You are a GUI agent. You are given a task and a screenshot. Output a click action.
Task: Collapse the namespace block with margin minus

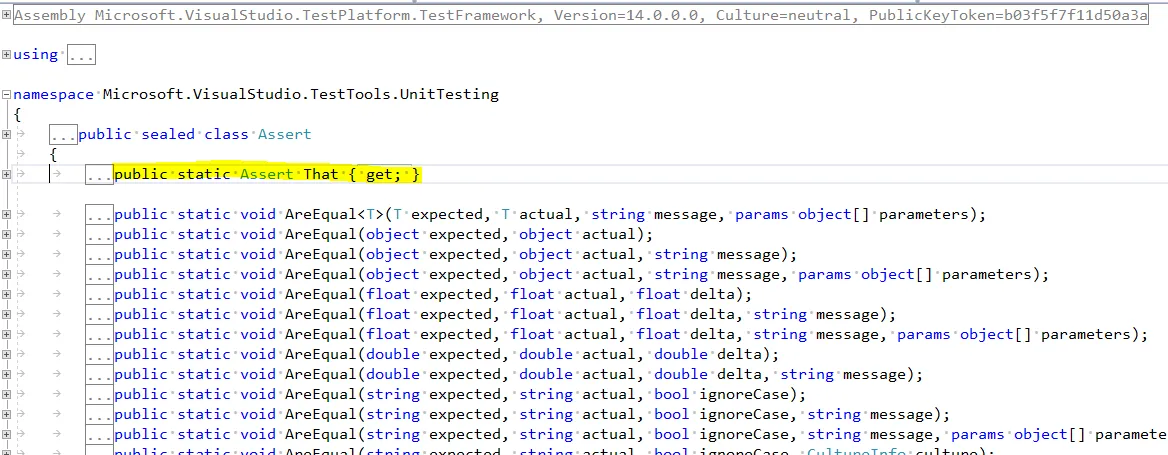pos(6,95)
